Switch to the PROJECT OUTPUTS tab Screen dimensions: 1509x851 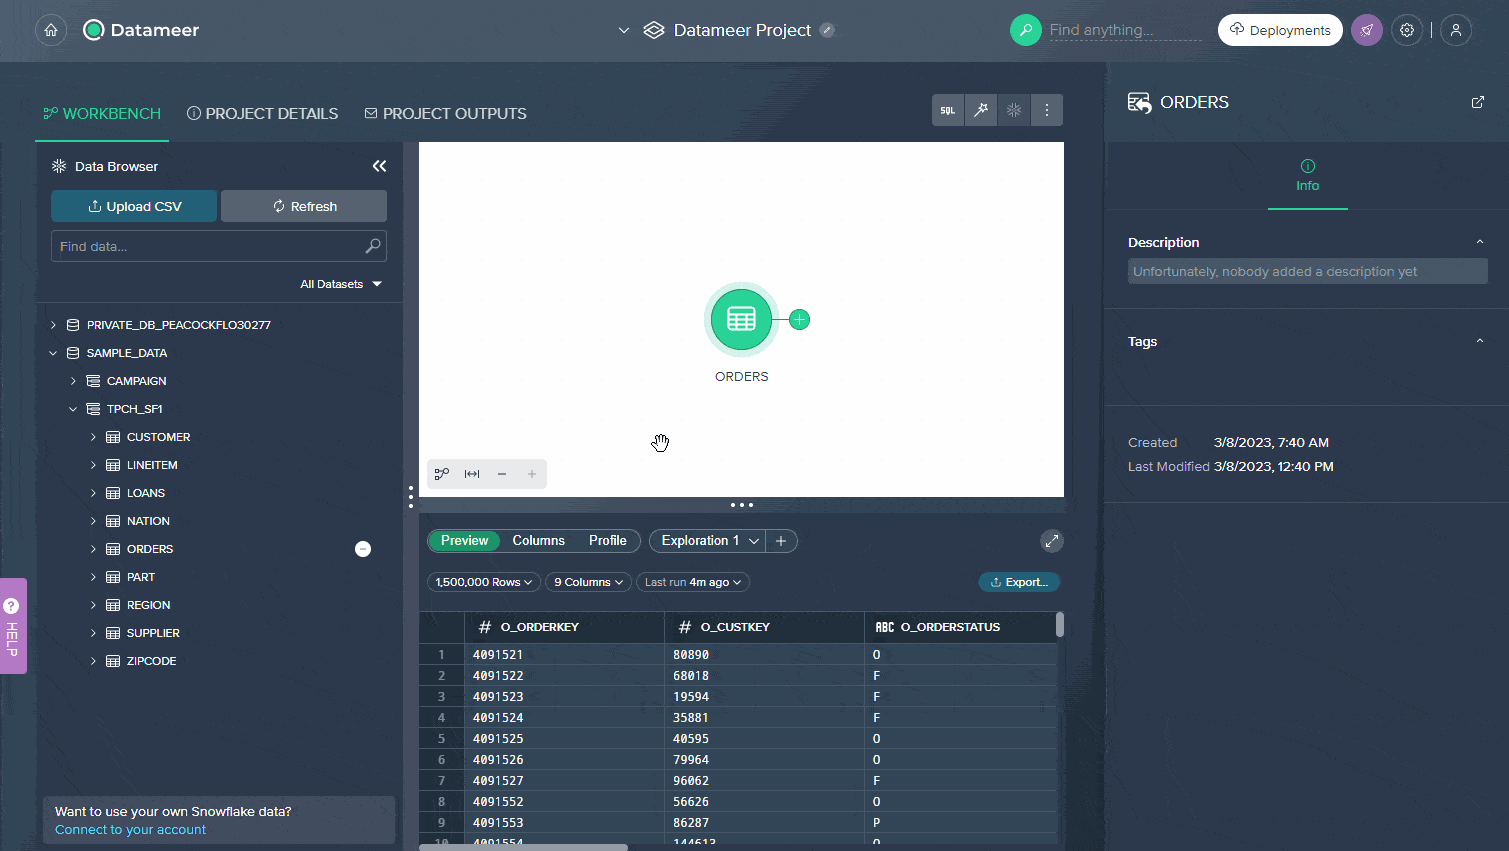[445, 113]
